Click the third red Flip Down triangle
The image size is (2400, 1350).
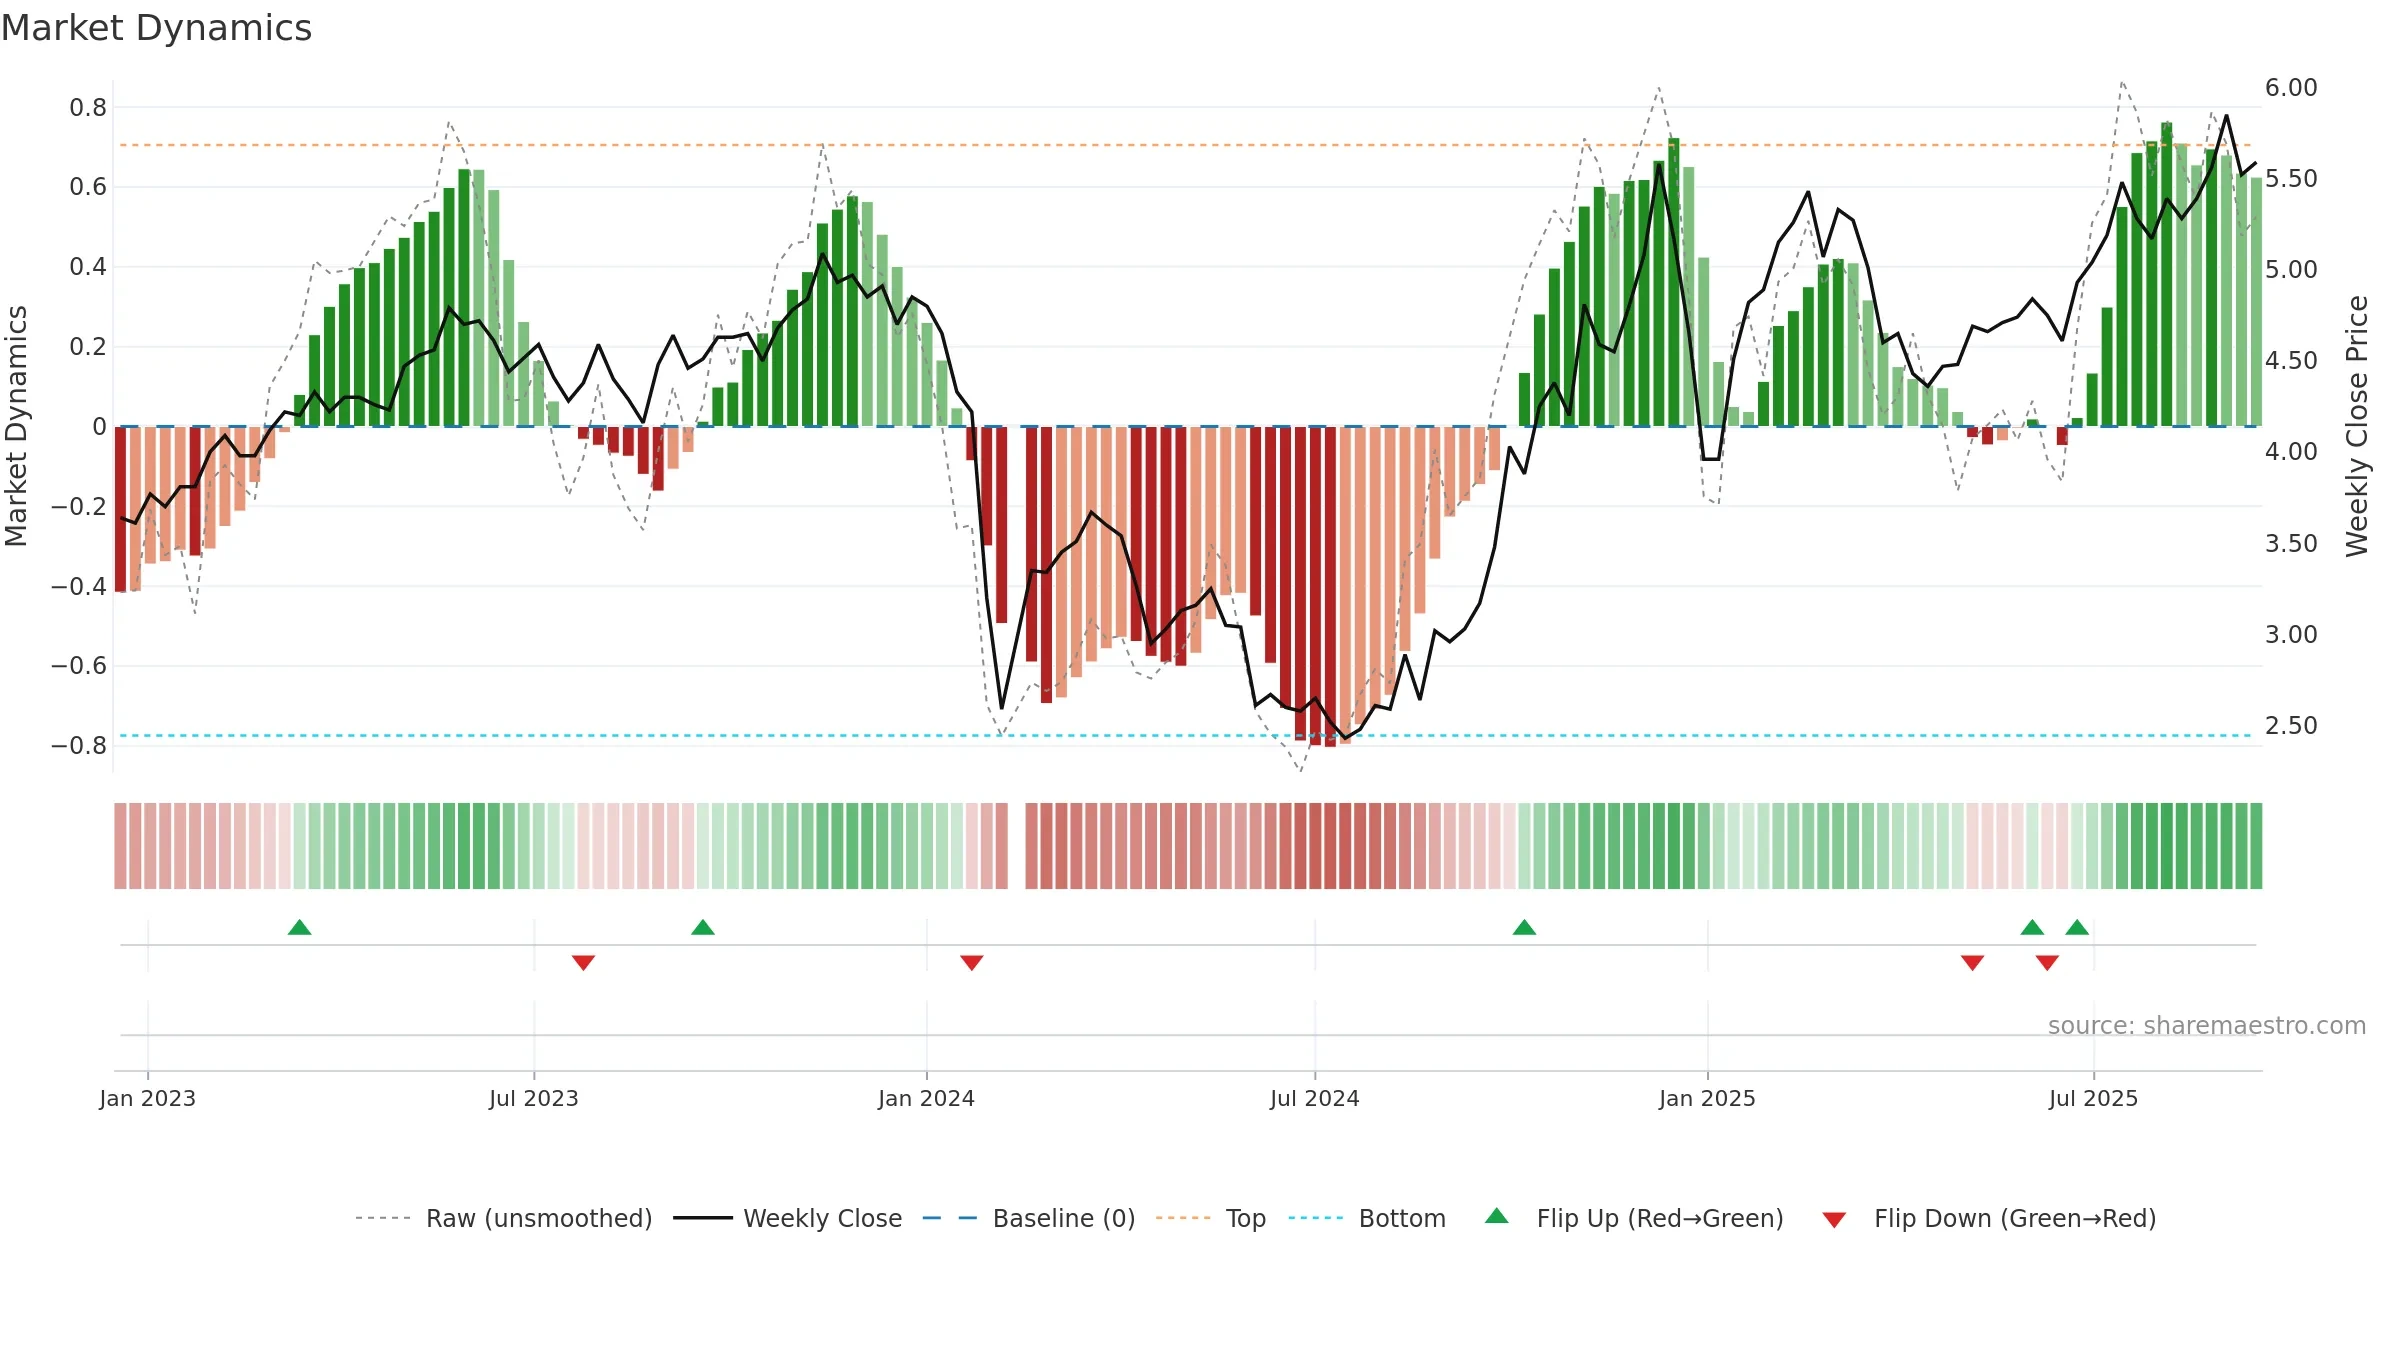tap(1972, 963)
